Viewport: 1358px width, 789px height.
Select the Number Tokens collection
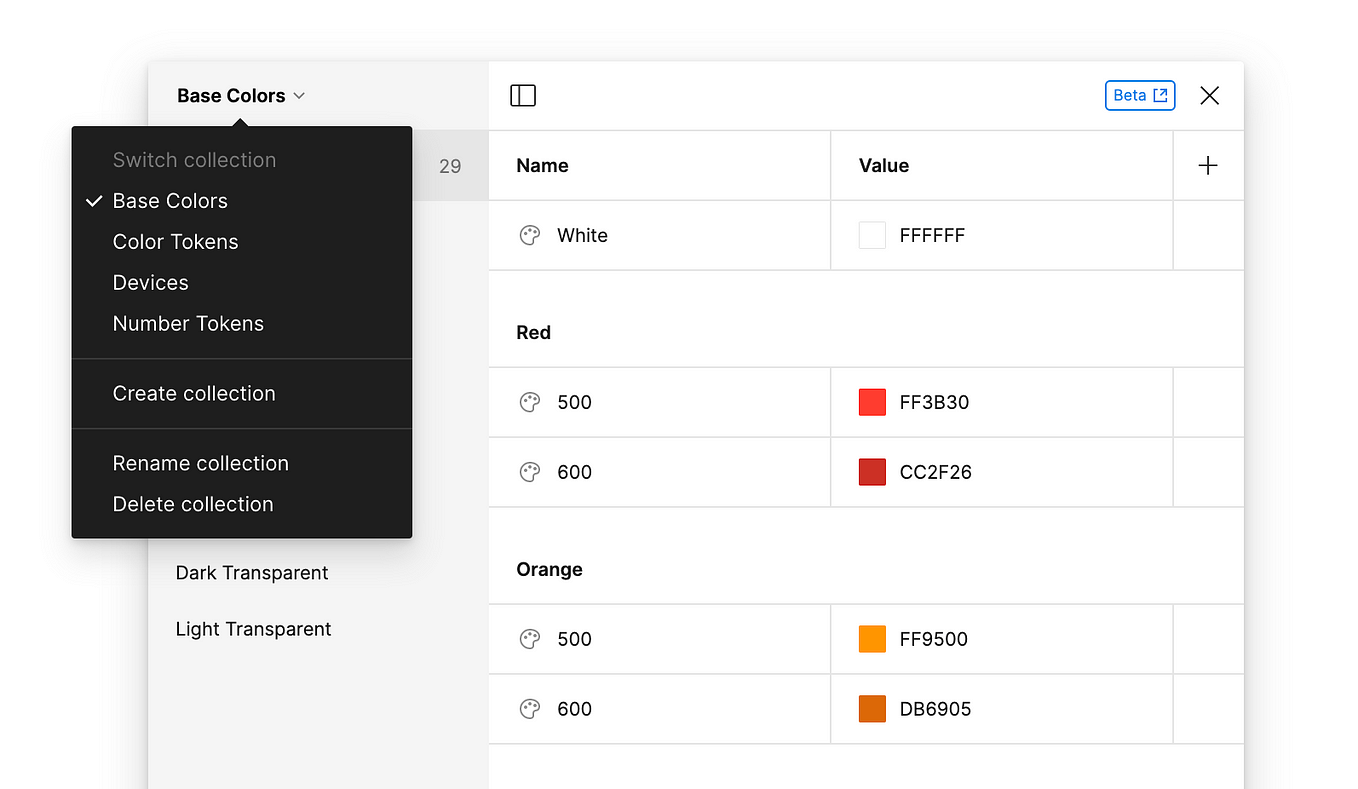click(187, 323)
